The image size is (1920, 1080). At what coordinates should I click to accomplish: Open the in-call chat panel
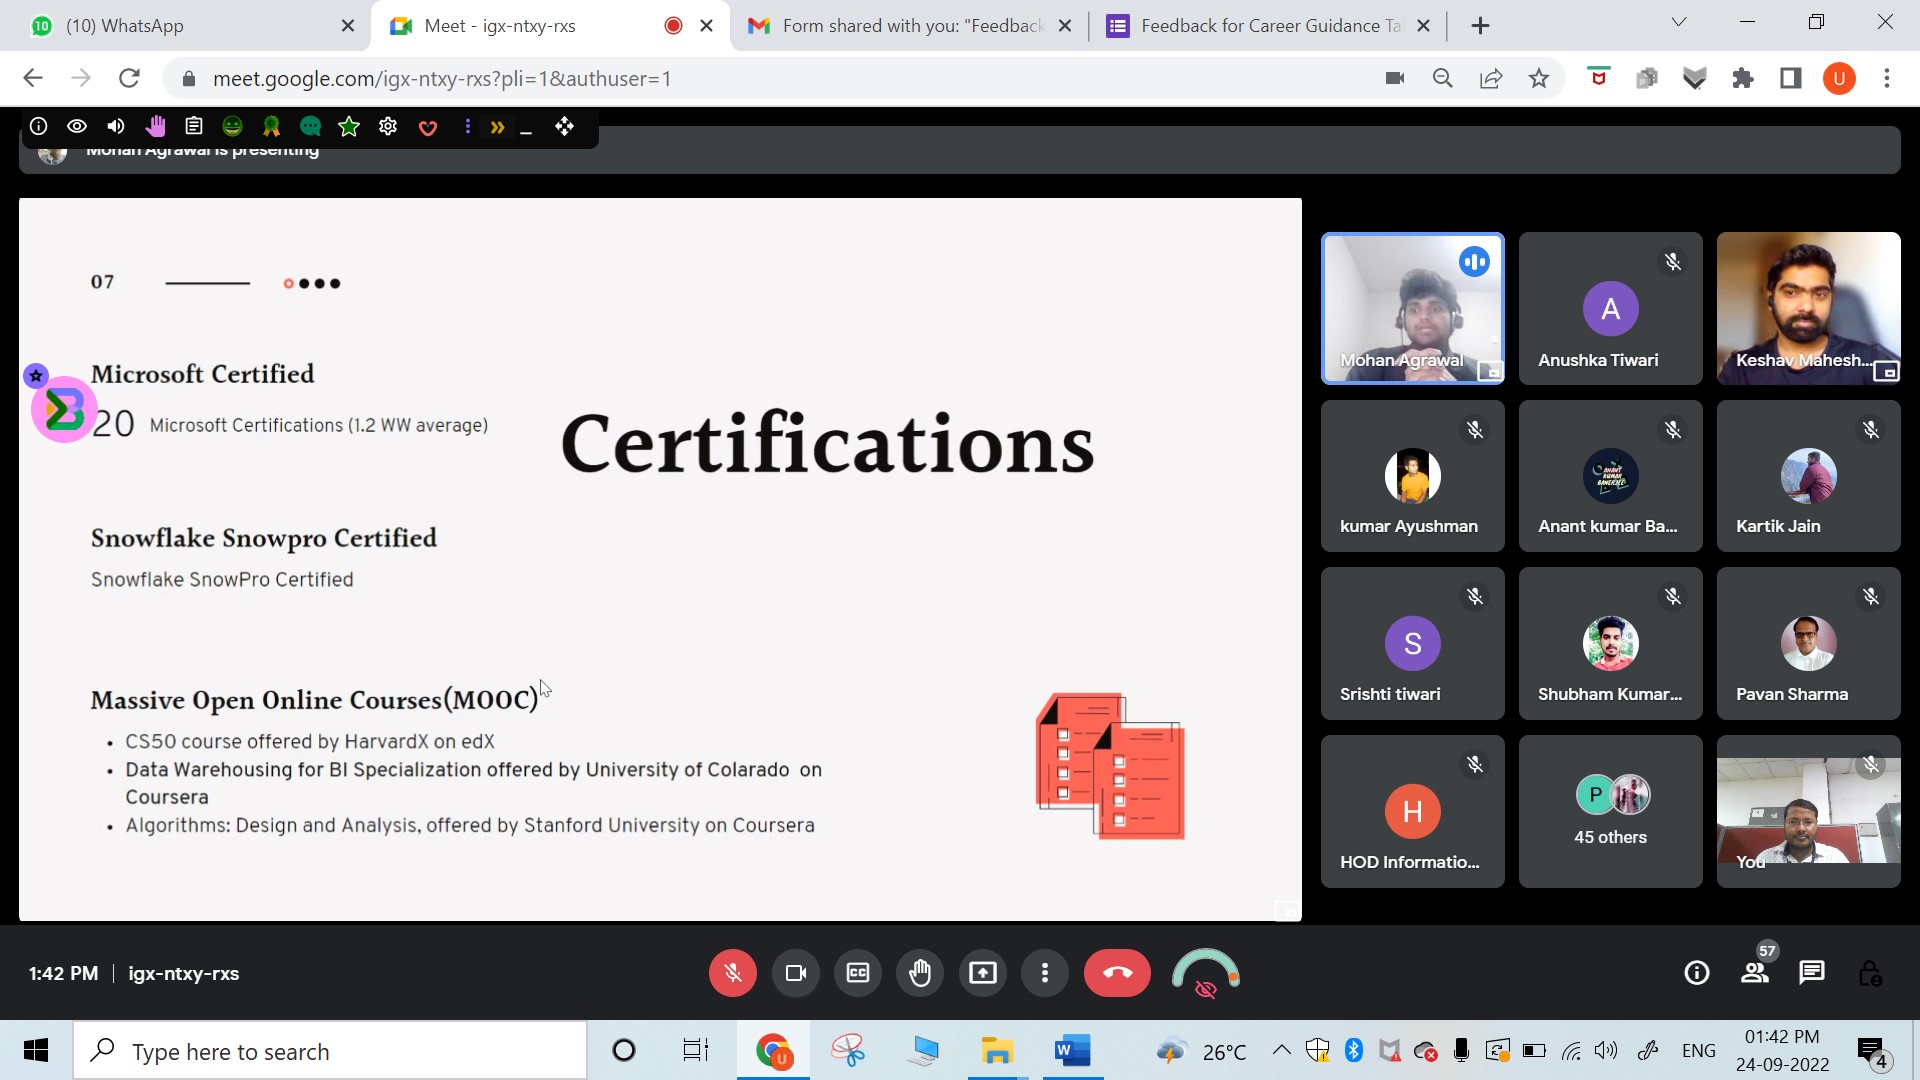1812,973
